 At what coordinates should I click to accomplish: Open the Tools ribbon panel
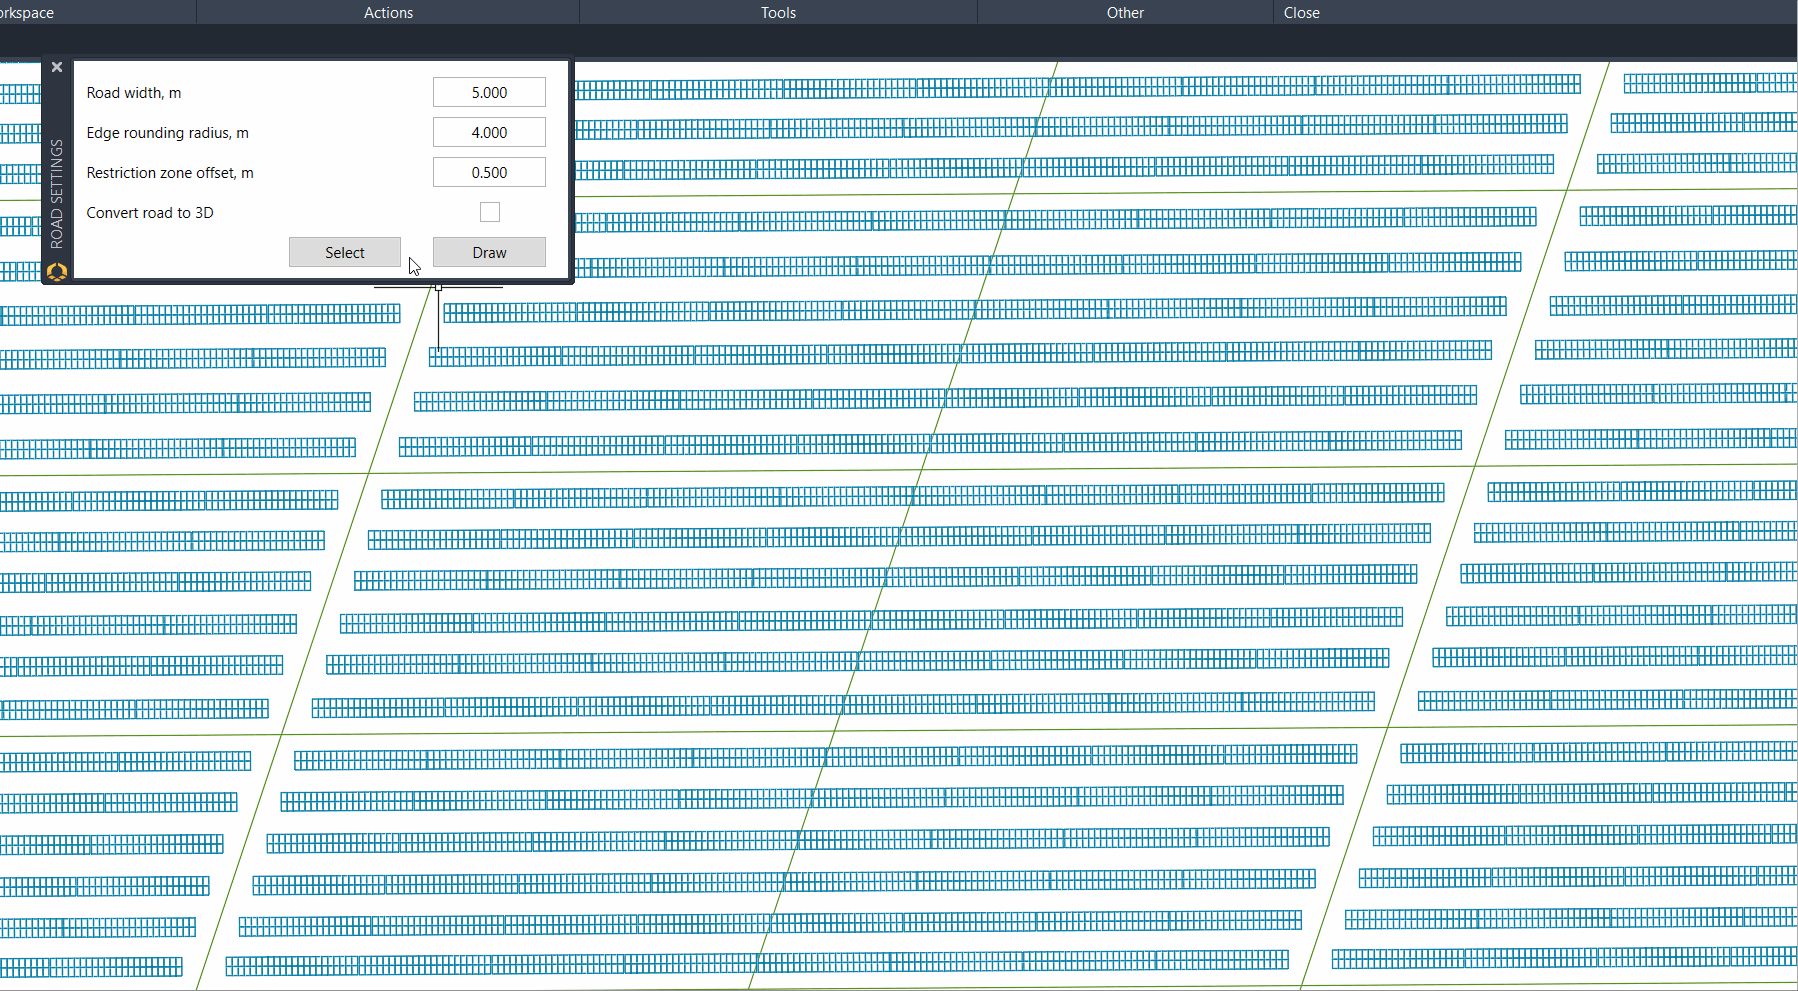(778, 12)
